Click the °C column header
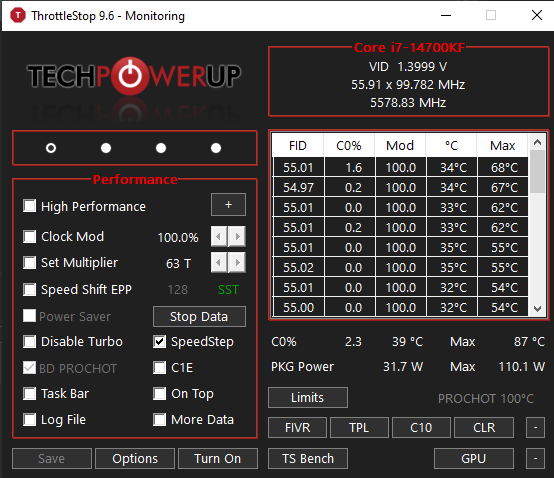554x478 pixels. click(x=451, y=146)
